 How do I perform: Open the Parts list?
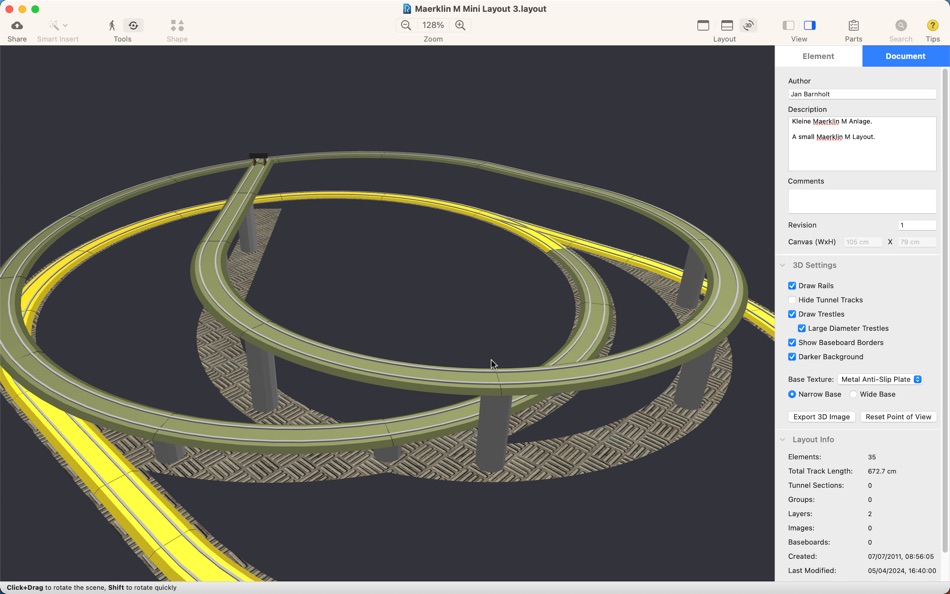pos(853,25)
